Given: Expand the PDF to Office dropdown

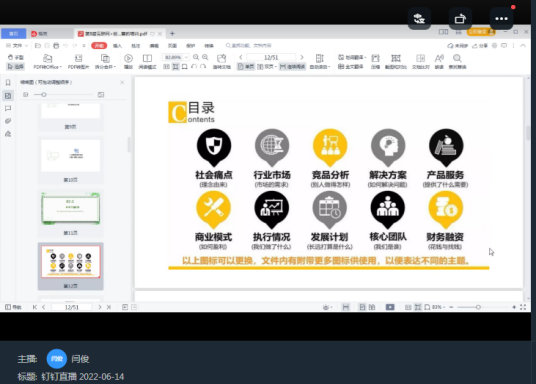Looking at the screenshot, I should [48, 61].
